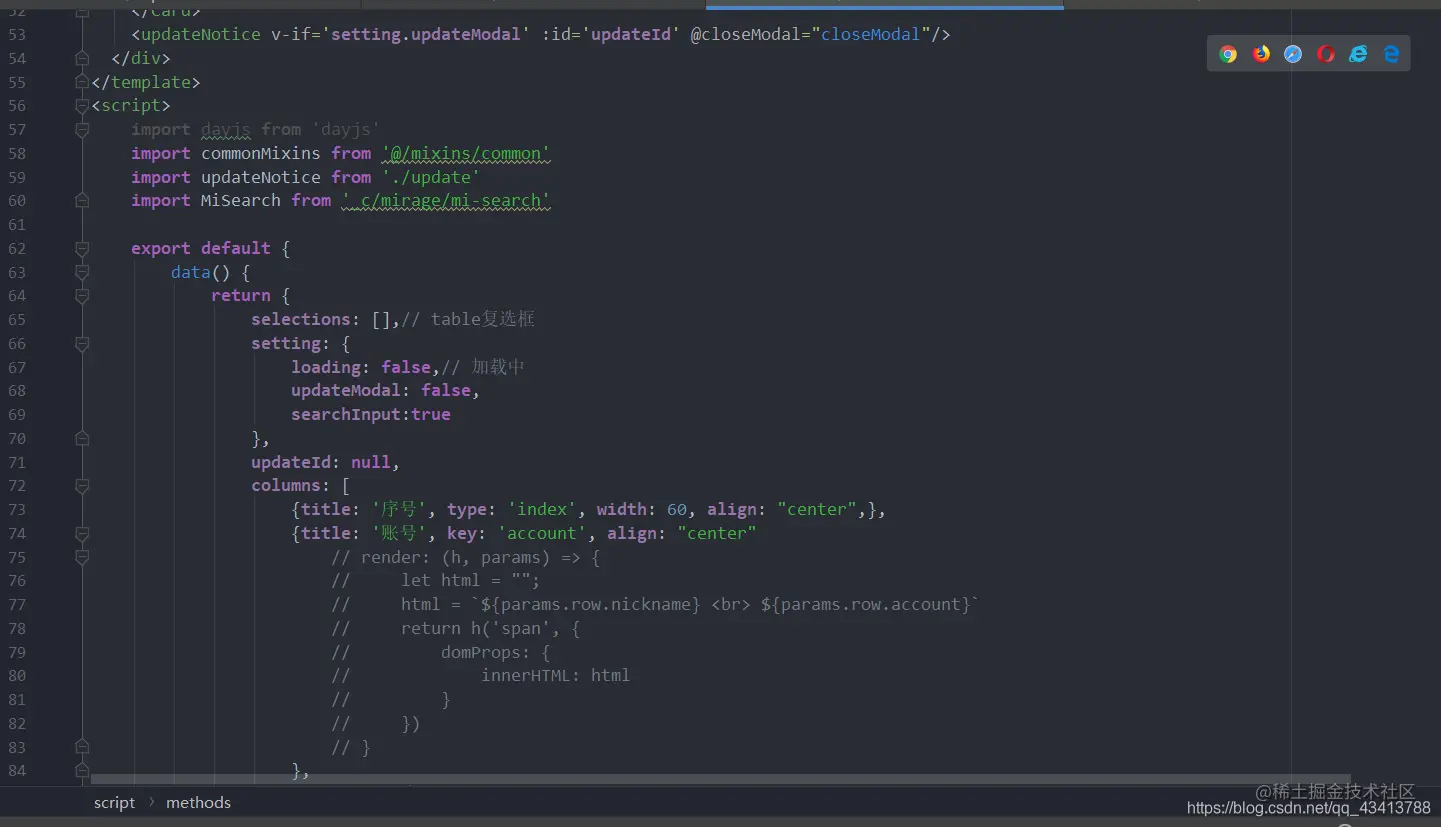Image resolution: width=1441 pixels, height=827 pixels.
Task: Click the export default keyword
Action: [x=201, y=248]
